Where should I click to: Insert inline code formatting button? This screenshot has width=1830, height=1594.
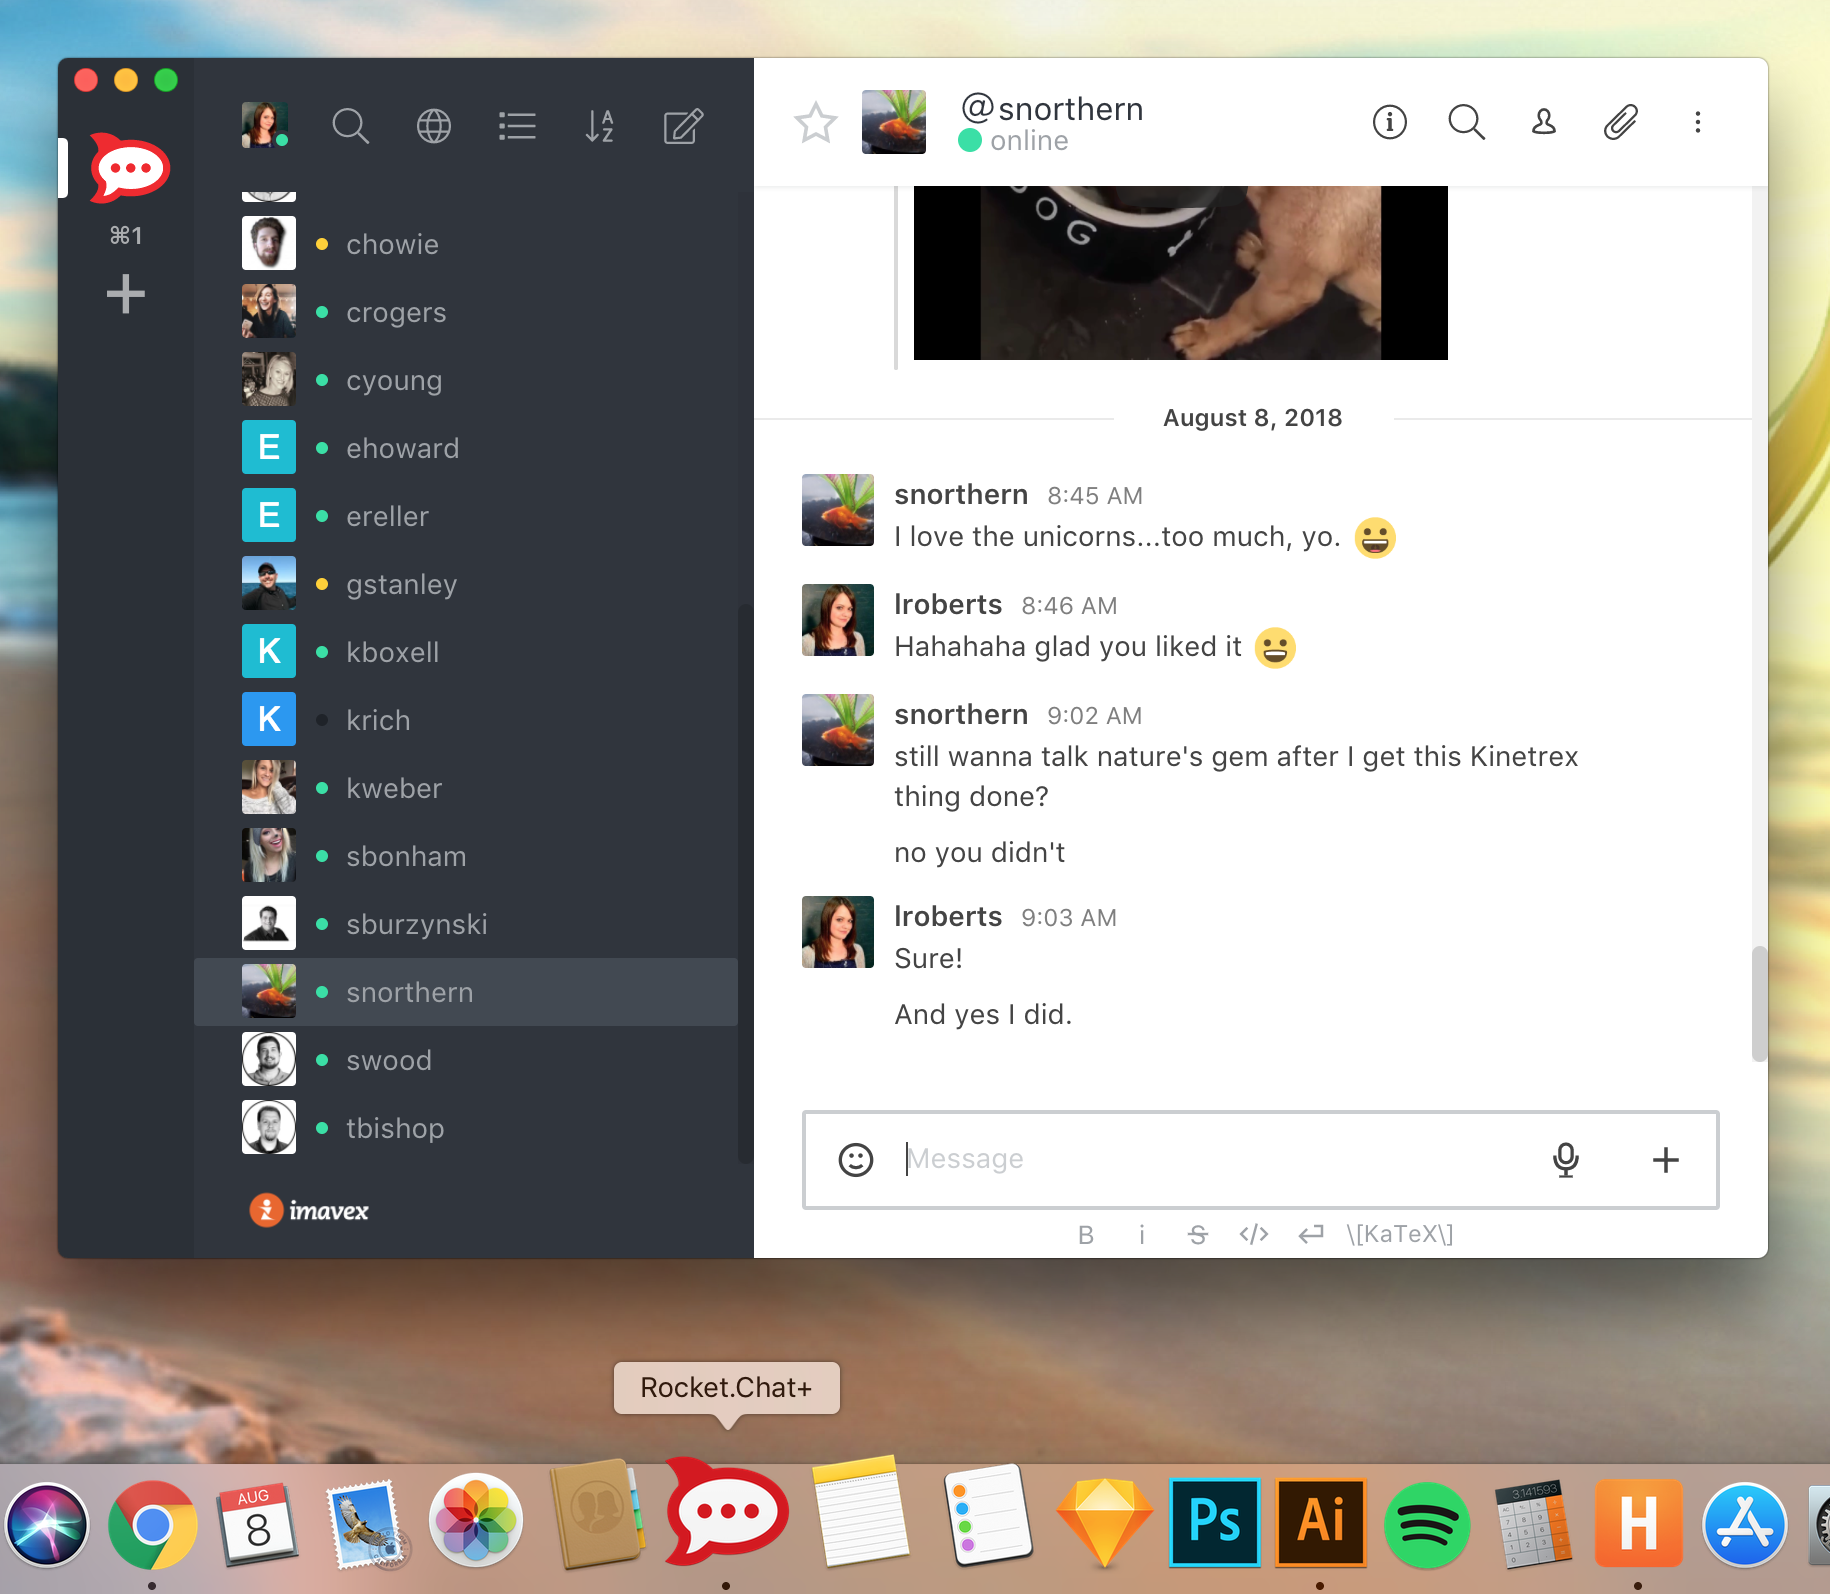1254,1235
